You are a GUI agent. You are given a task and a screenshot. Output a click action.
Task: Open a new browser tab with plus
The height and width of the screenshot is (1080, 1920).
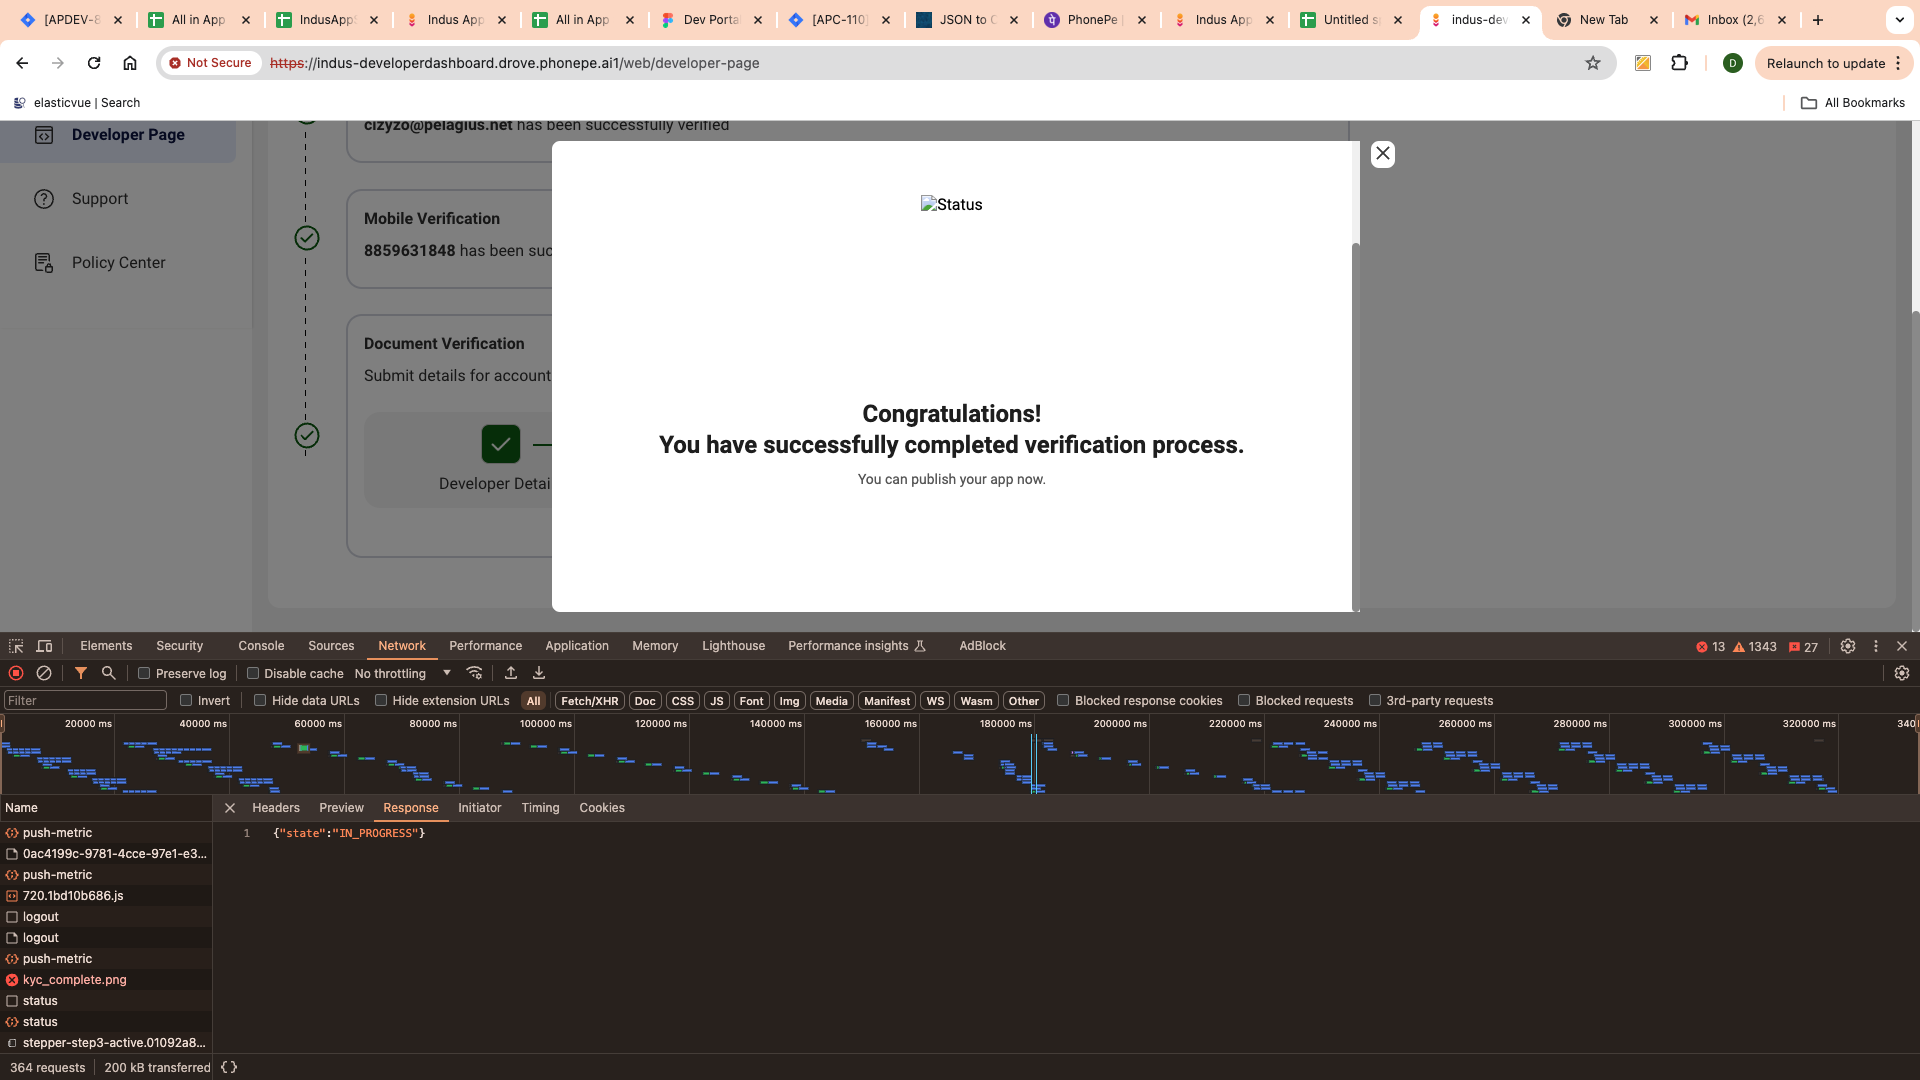point(1818,20)
